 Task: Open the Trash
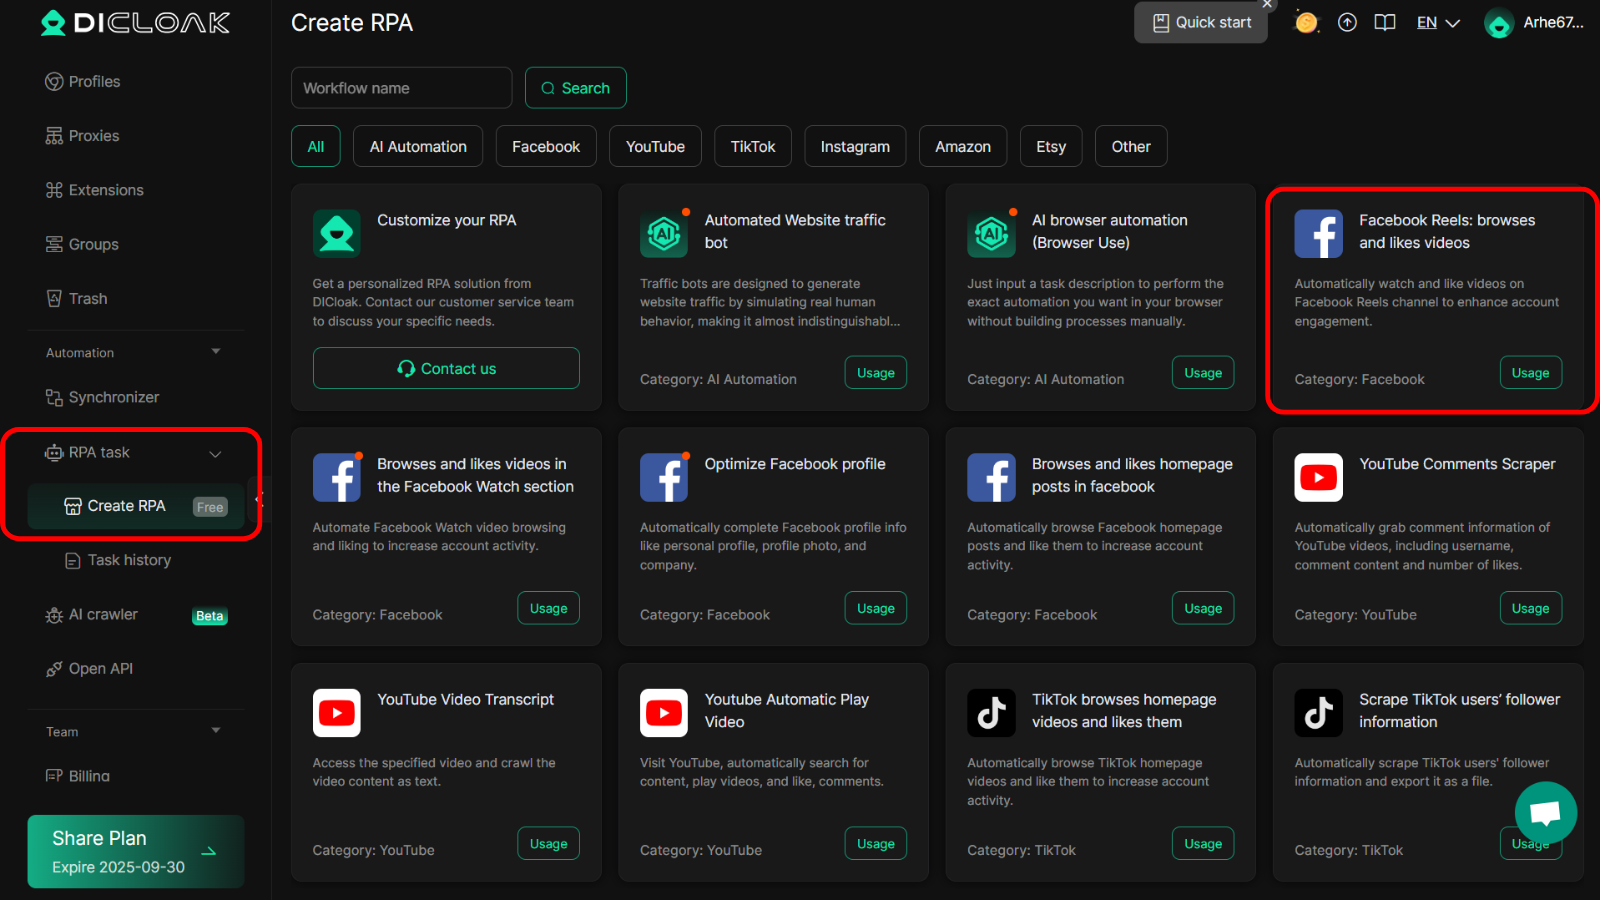tap(77, 298)
